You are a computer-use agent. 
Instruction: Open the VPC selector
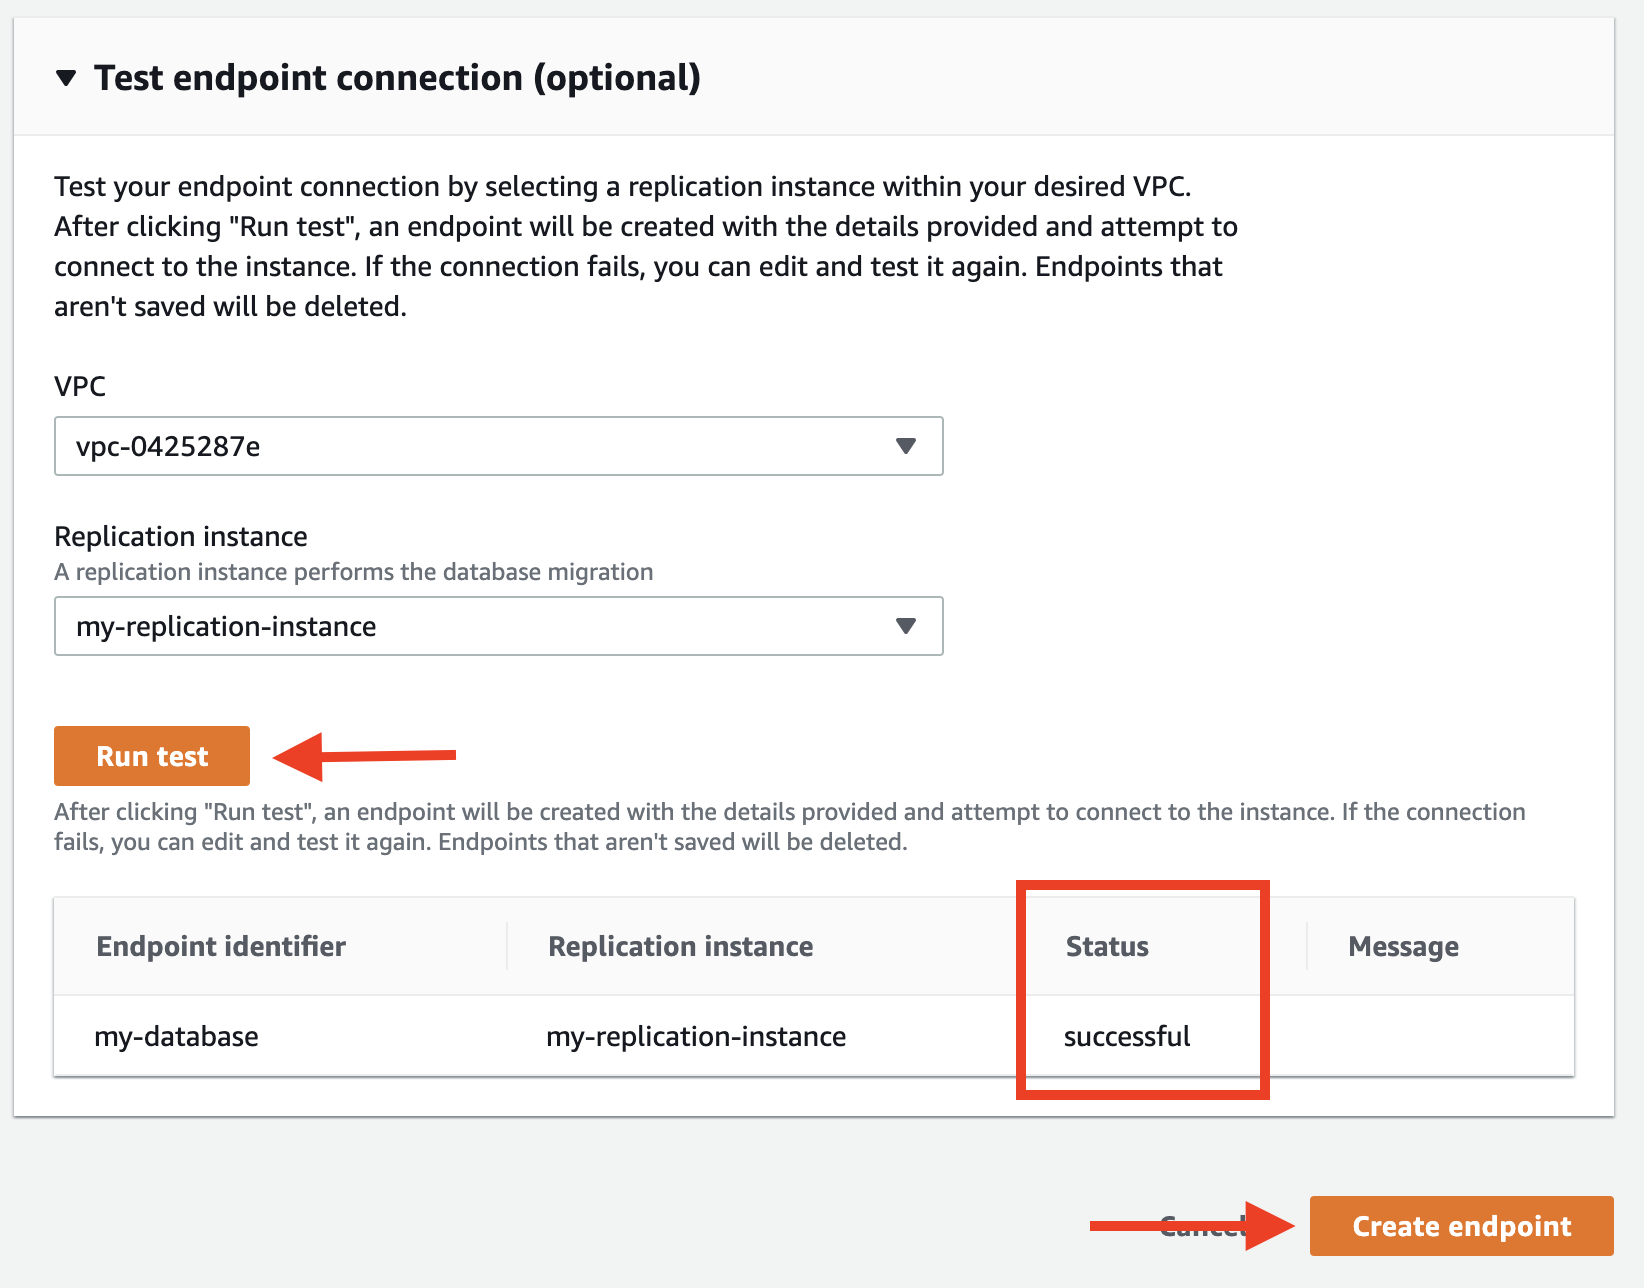(498, 446)
